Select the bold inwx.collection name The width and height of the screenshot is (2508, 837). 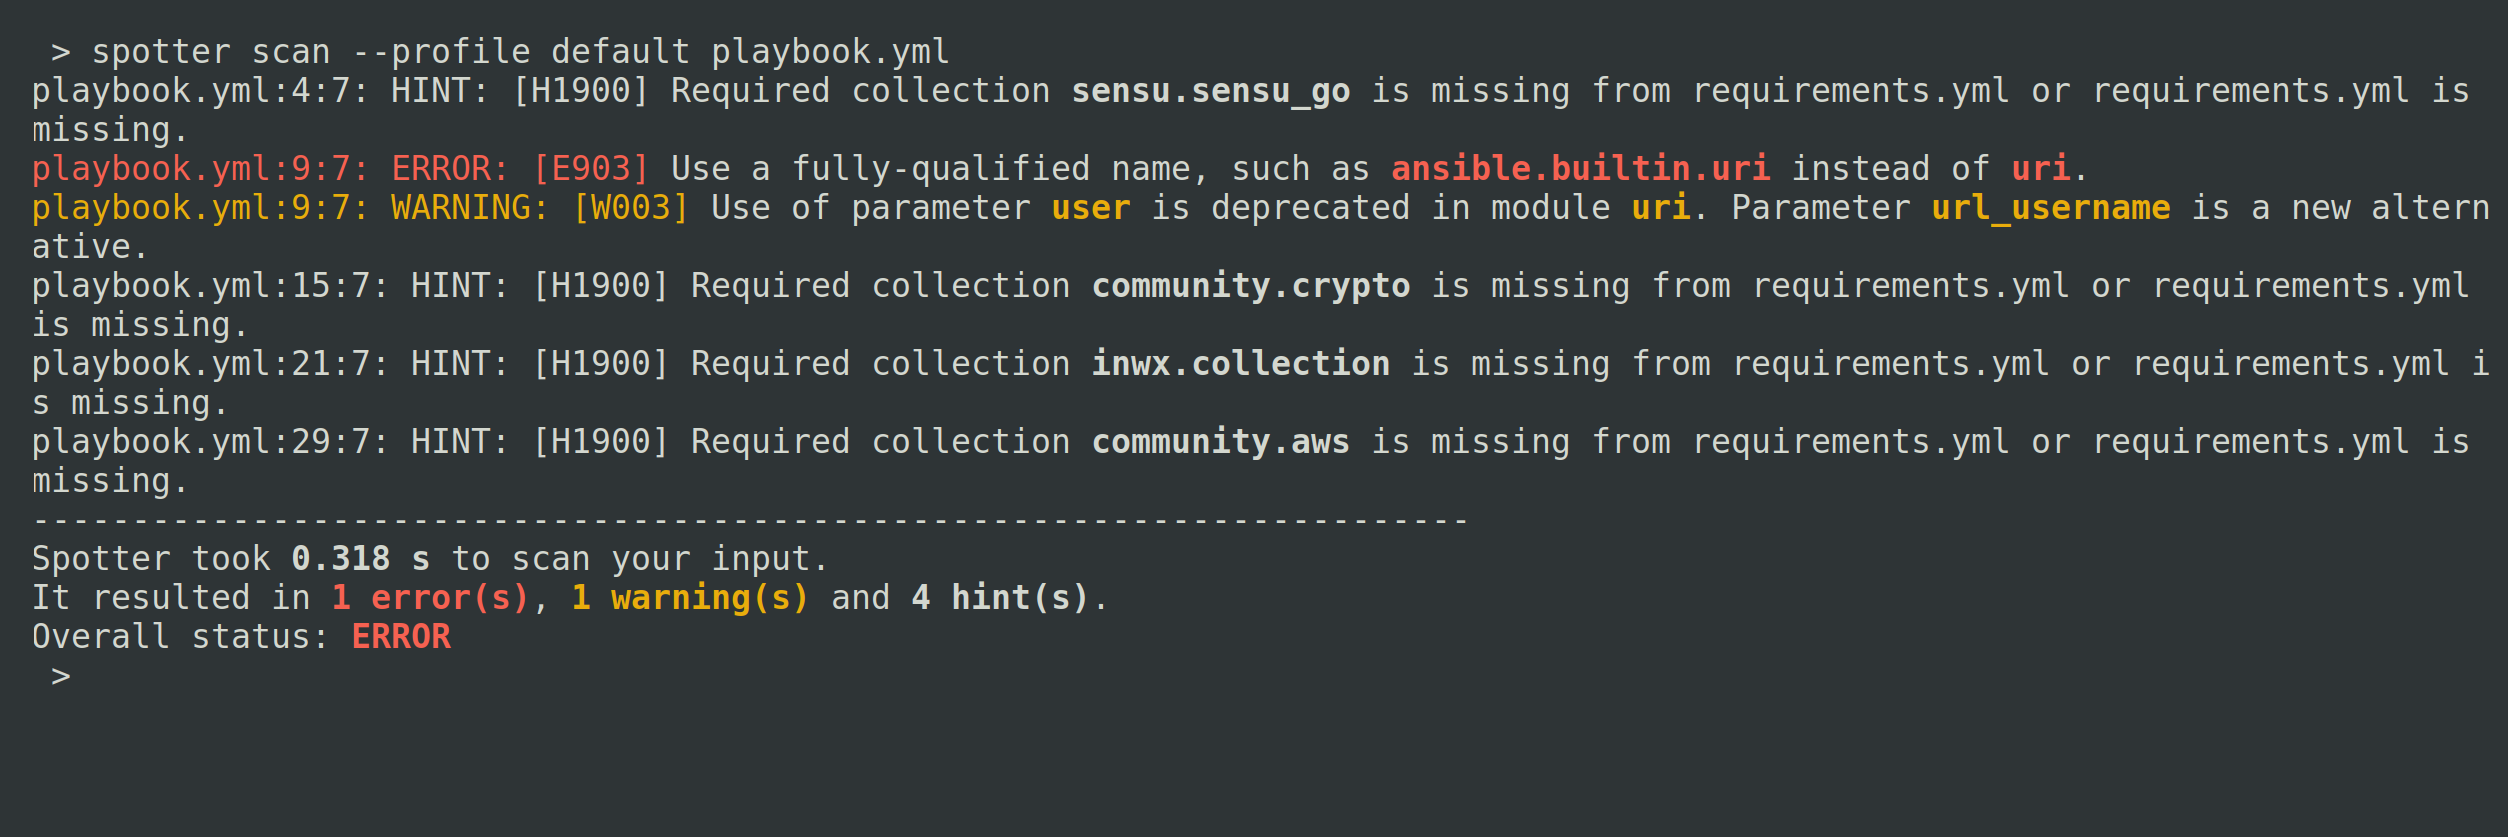click(x=1240, y=364)
